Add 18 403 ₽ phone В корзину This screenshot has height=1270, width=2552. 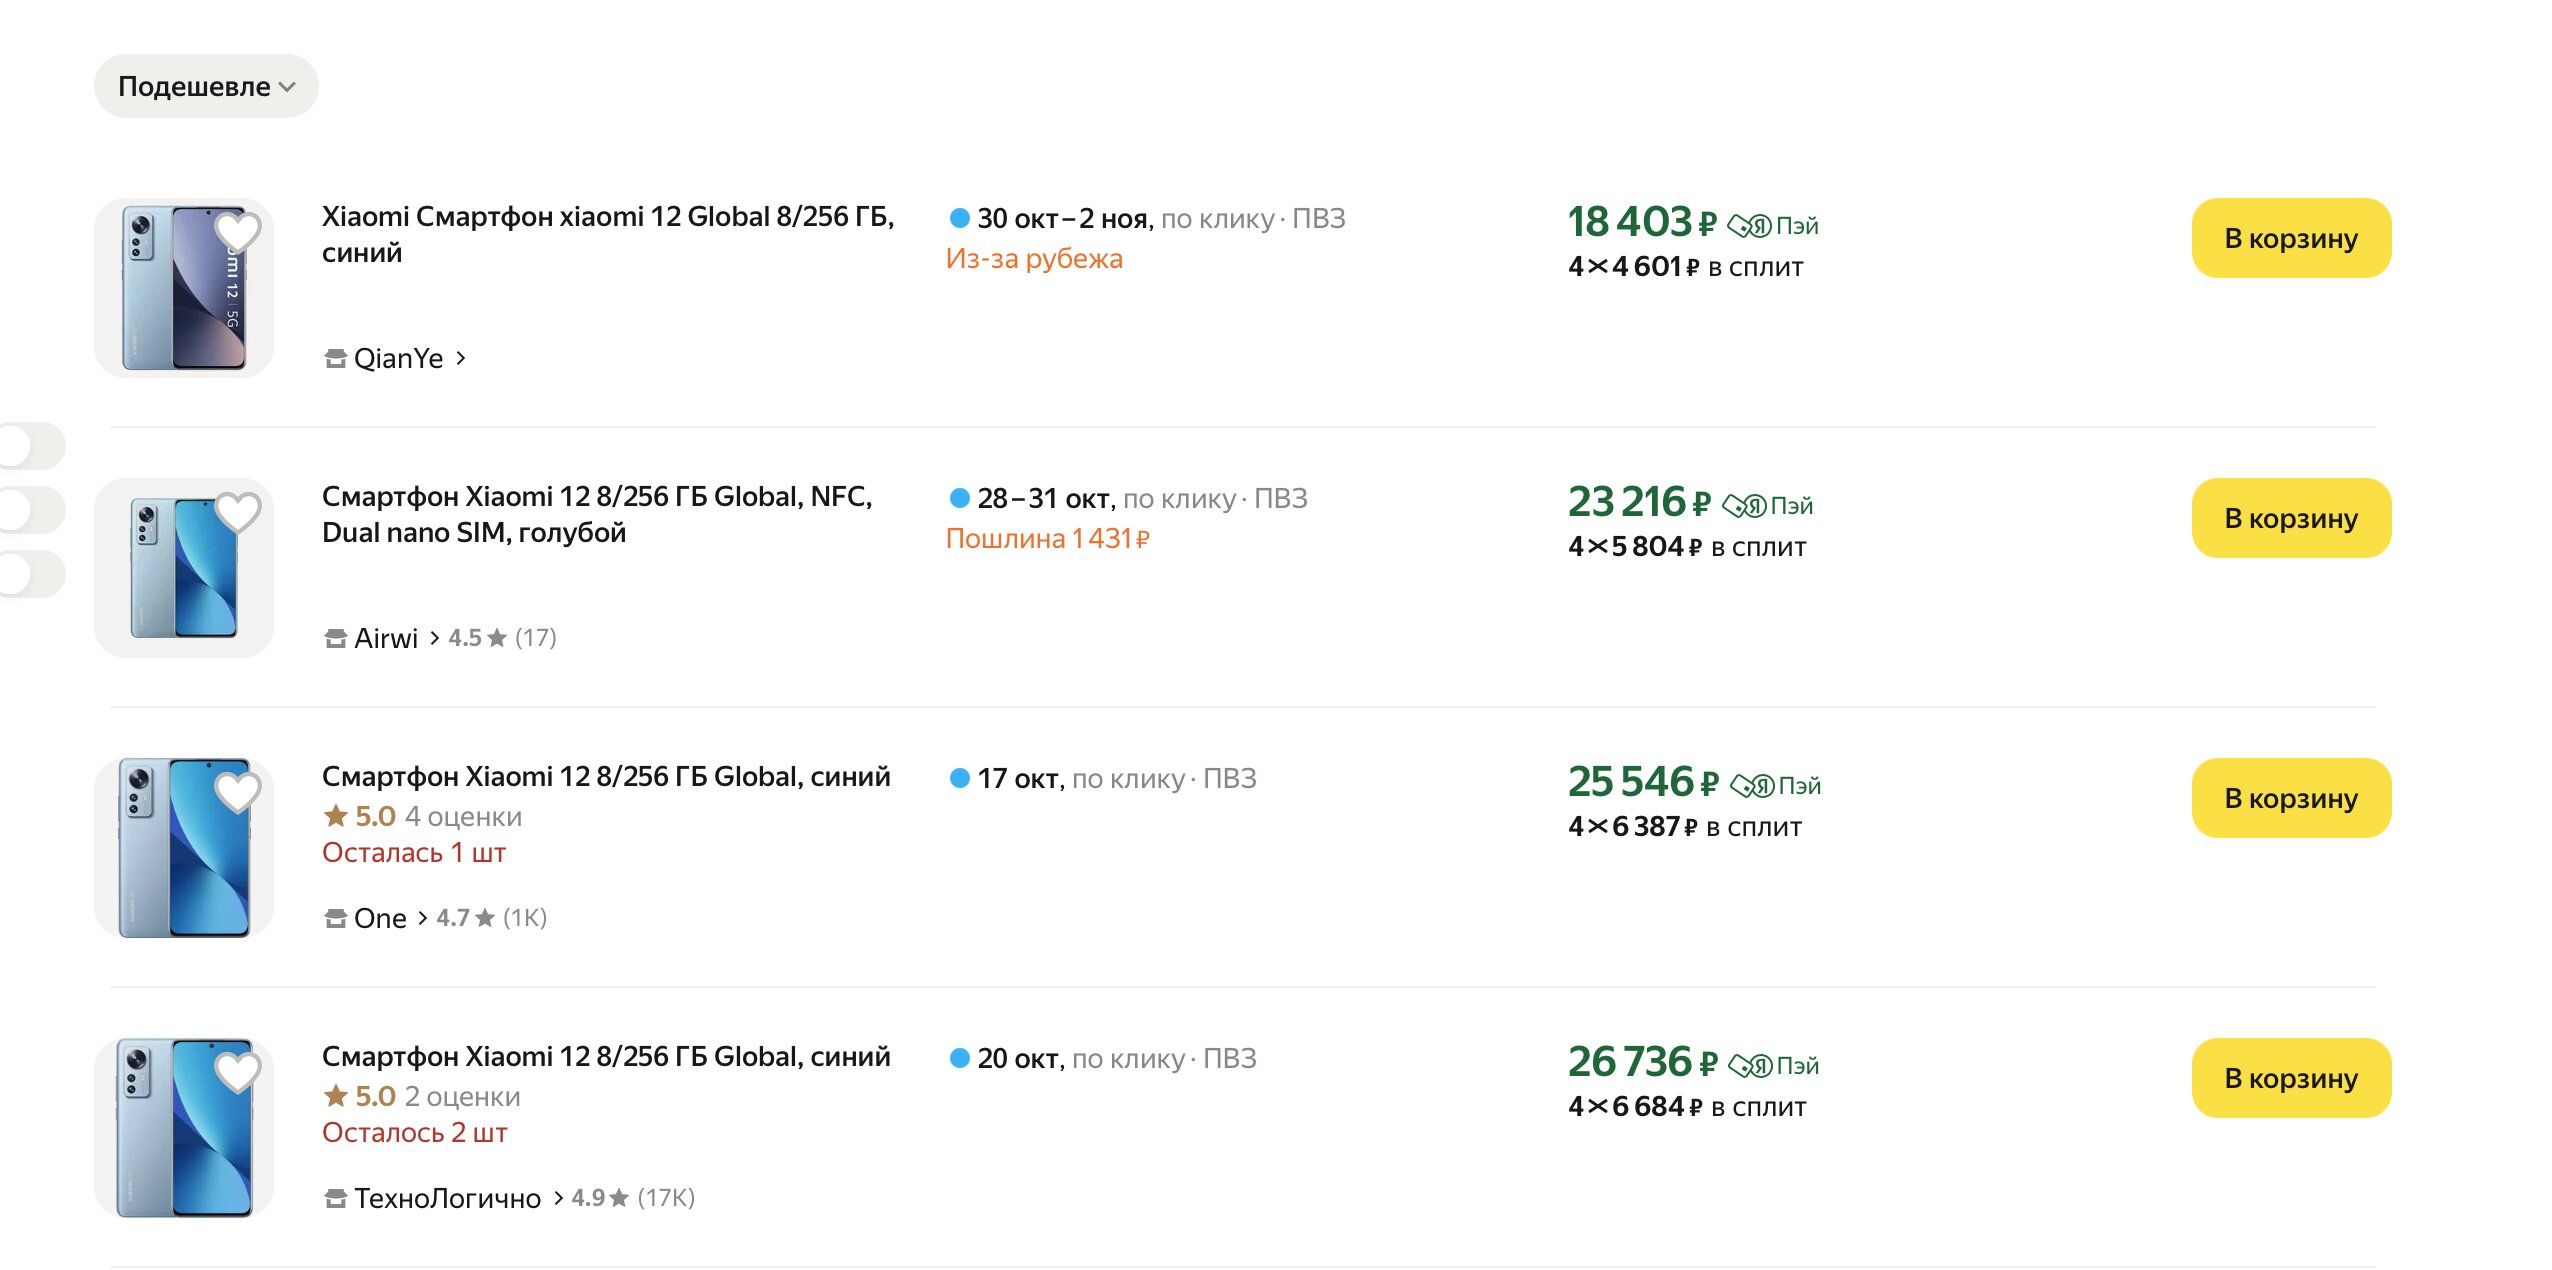[2290, 239]
